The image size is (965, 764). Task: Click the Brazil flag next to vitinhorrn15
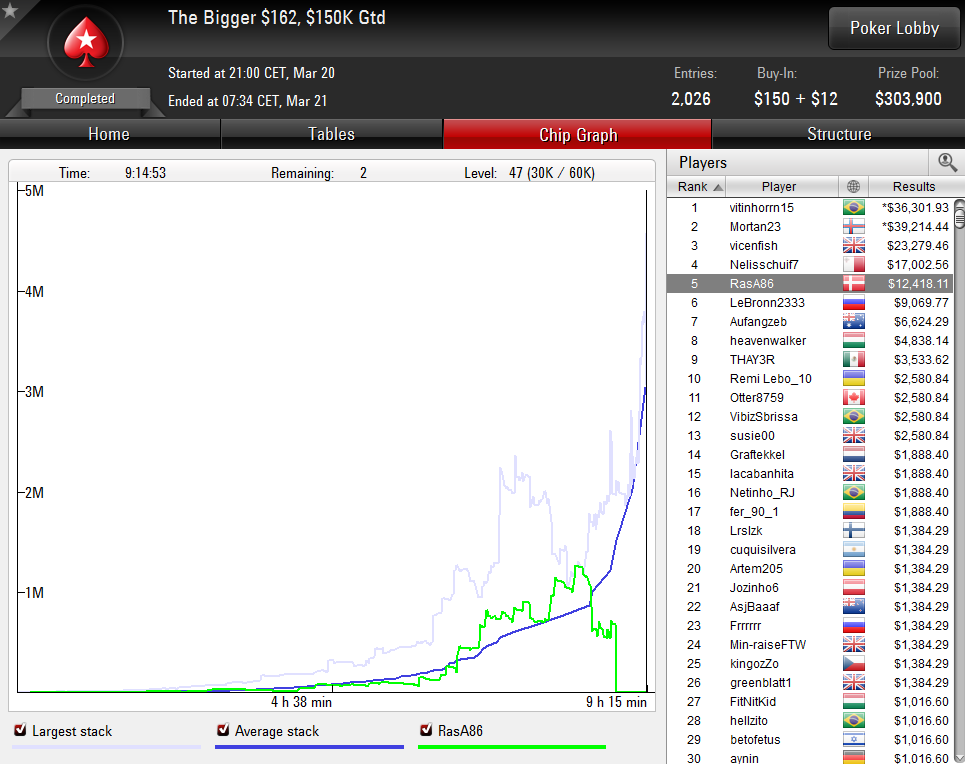click(854, 207)
